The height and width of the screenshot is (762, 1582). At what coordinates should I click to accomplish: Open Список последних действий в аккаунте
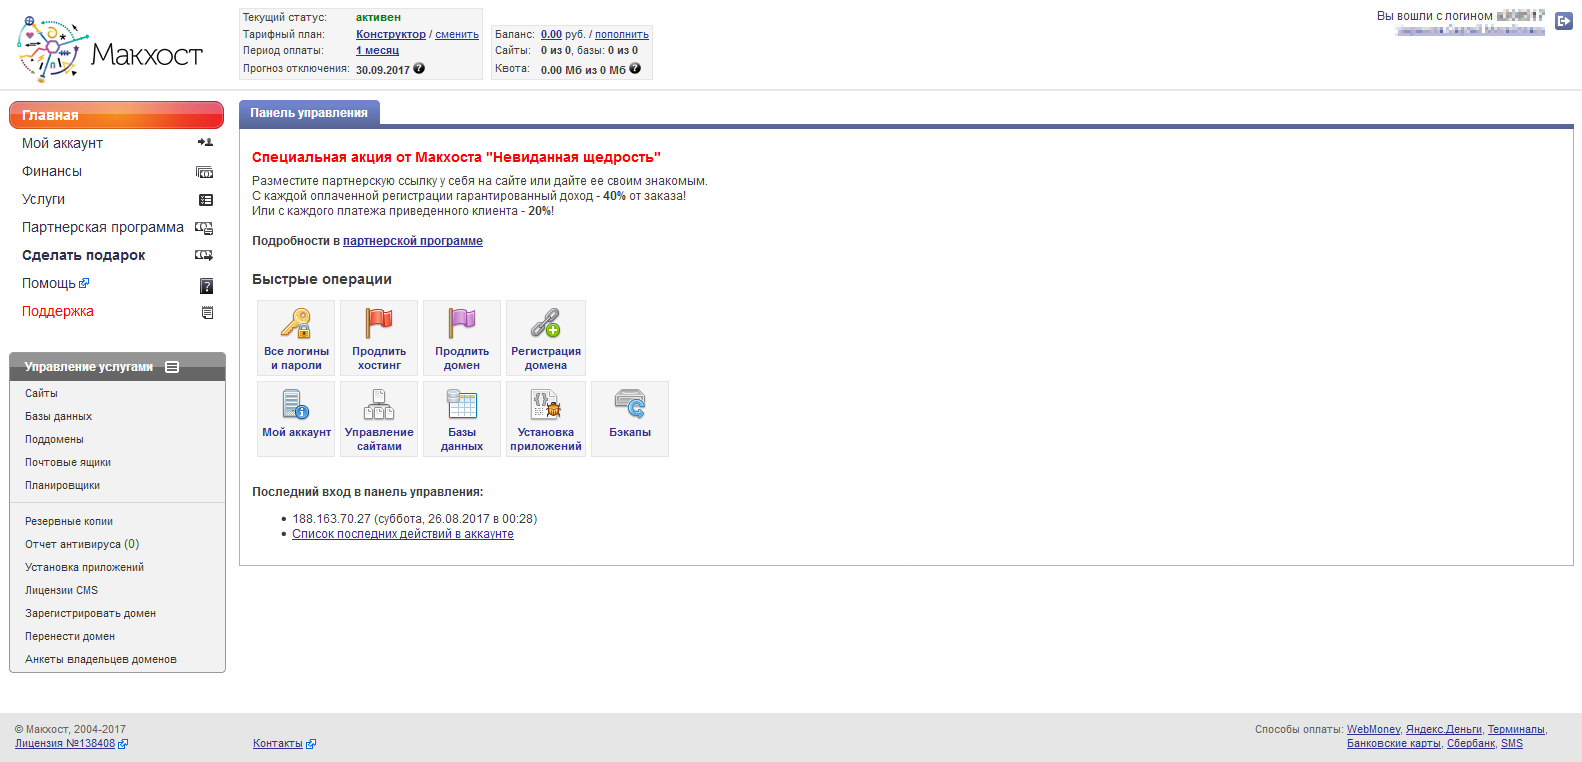[x=403, y=534]
